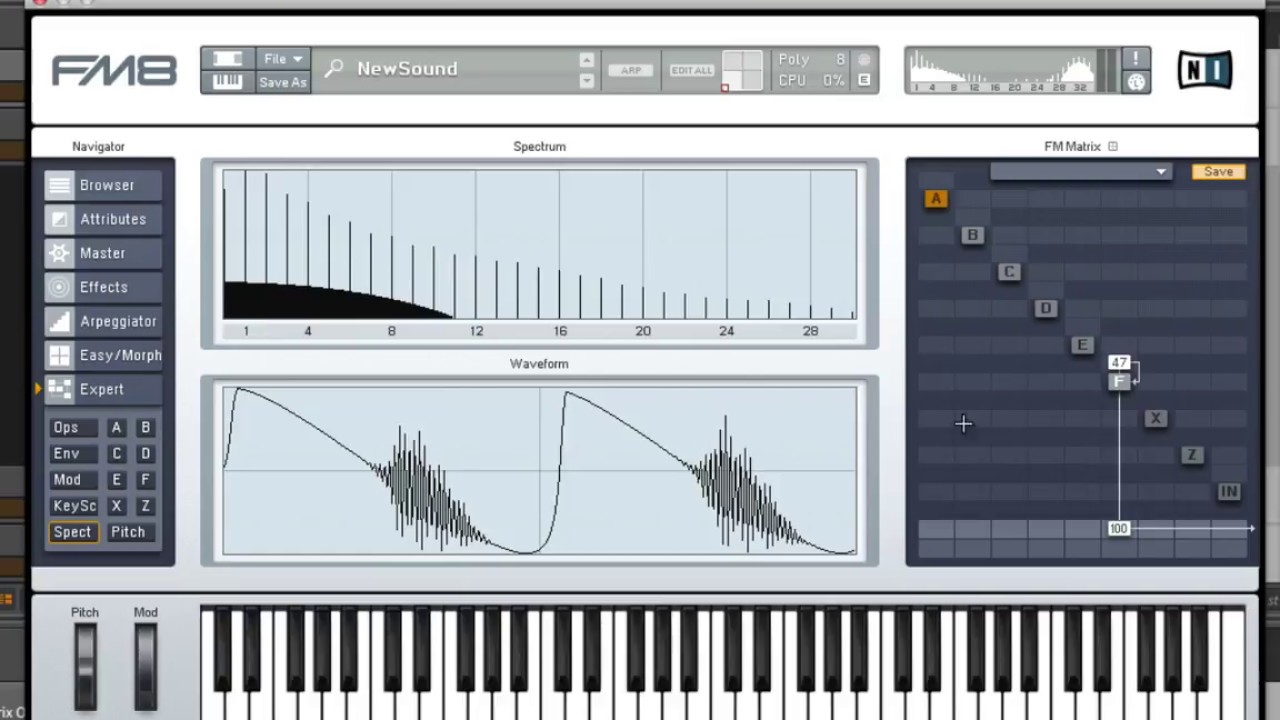Click the morph square pad in header

(741, 70)
